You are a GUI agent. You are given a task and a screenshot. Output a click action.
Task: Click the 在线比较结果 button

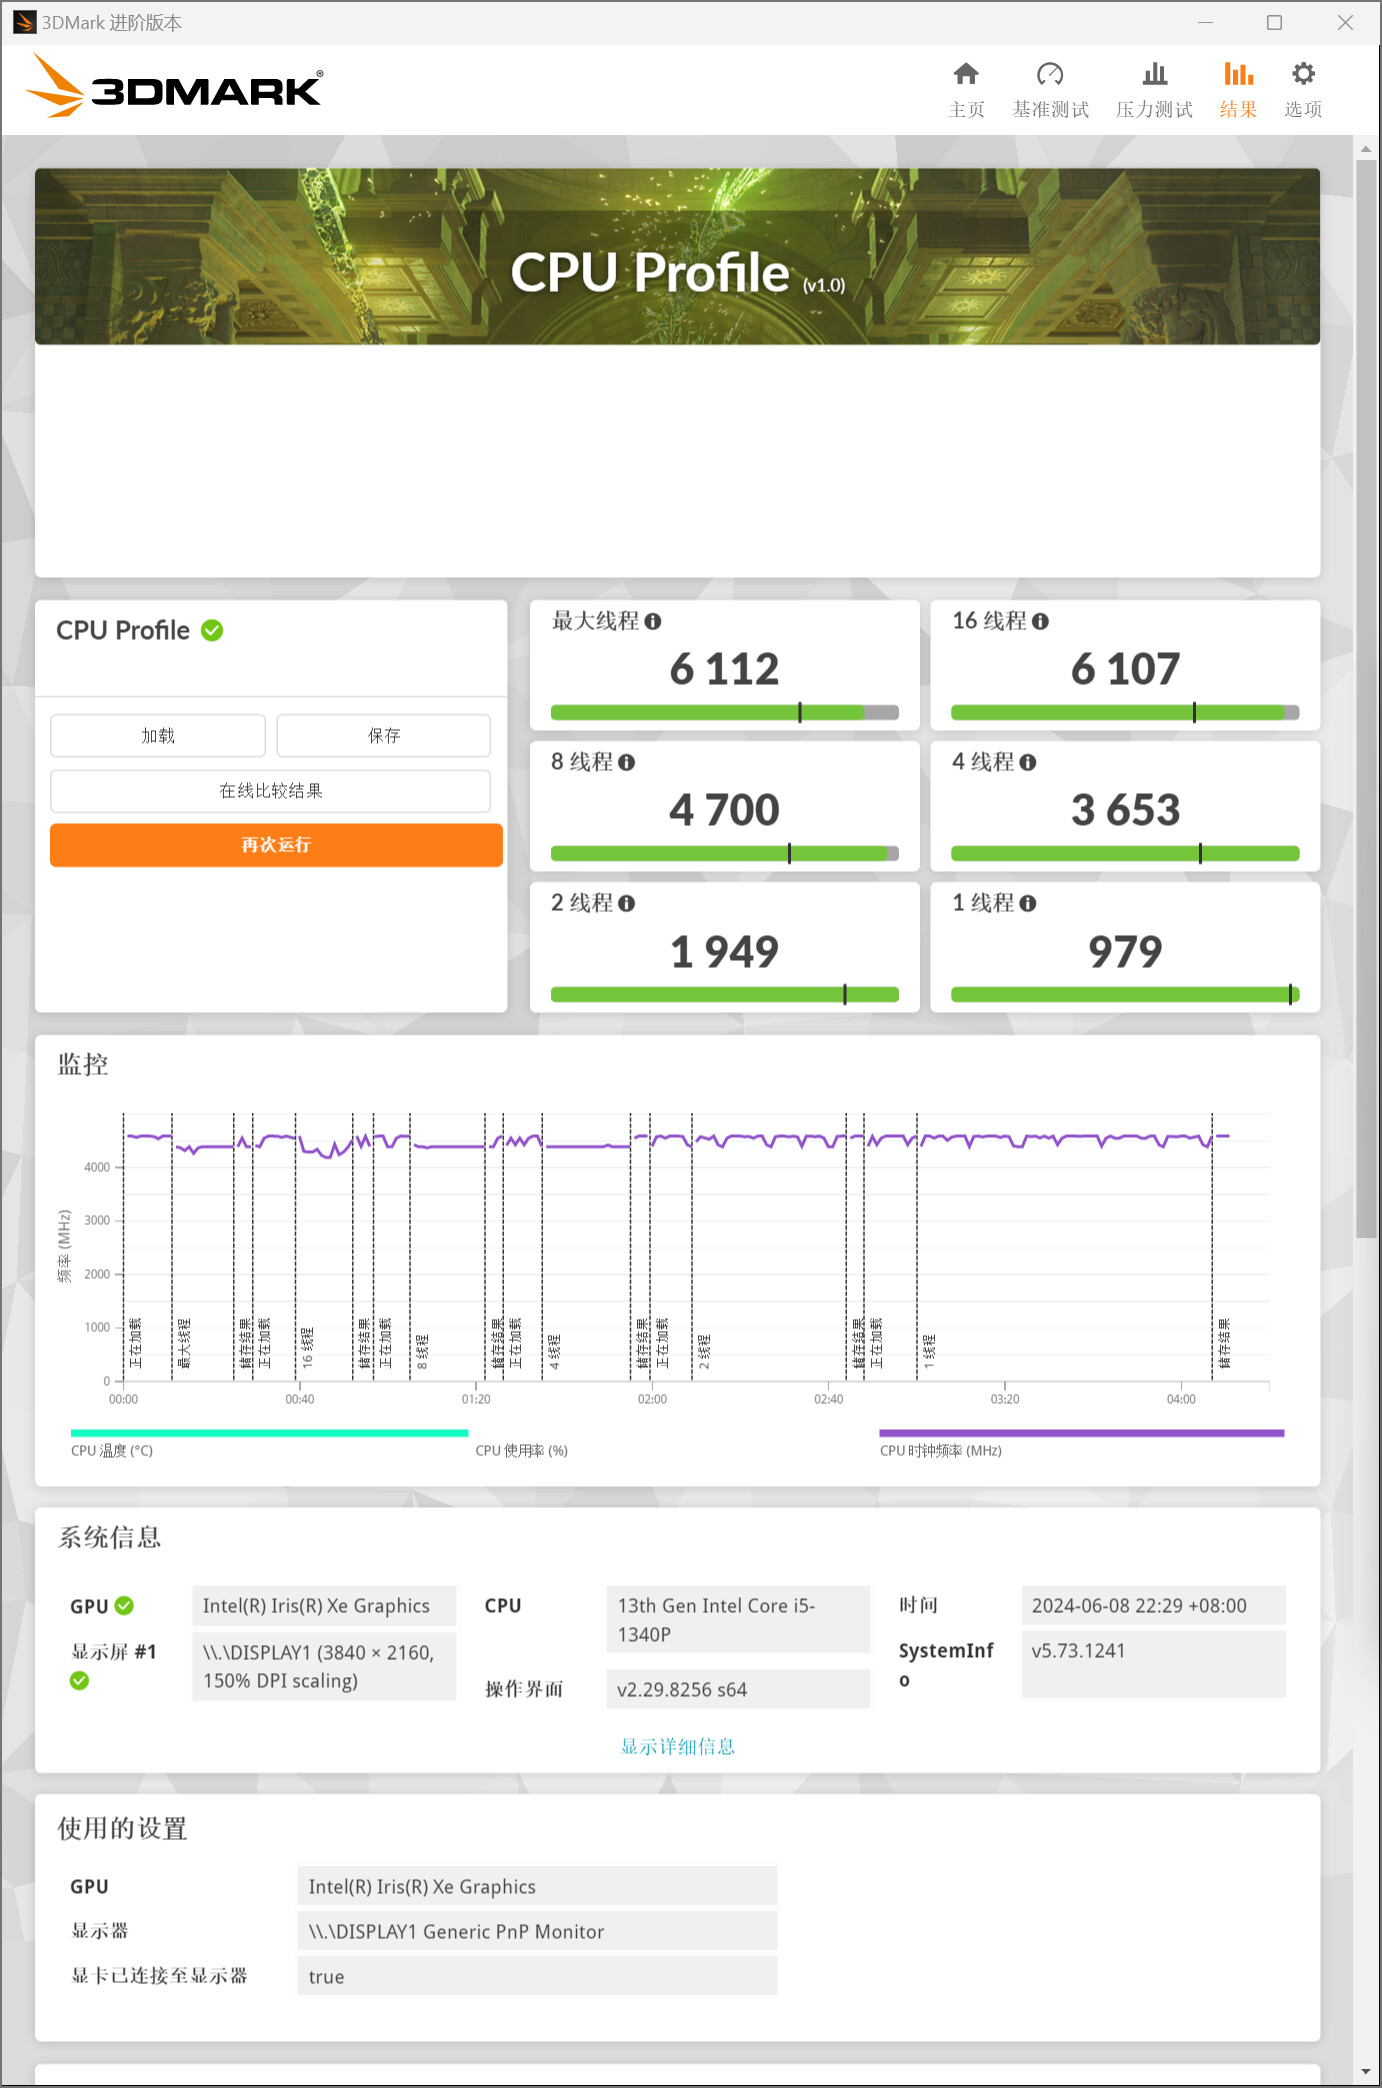click(270, 791)
